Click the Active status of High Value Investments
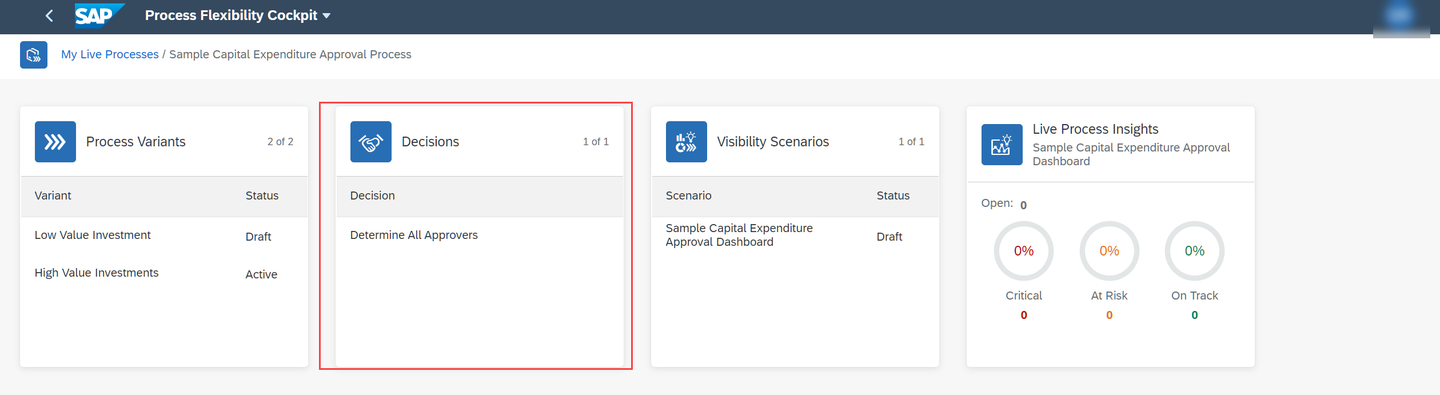 [x=261, y=275]
